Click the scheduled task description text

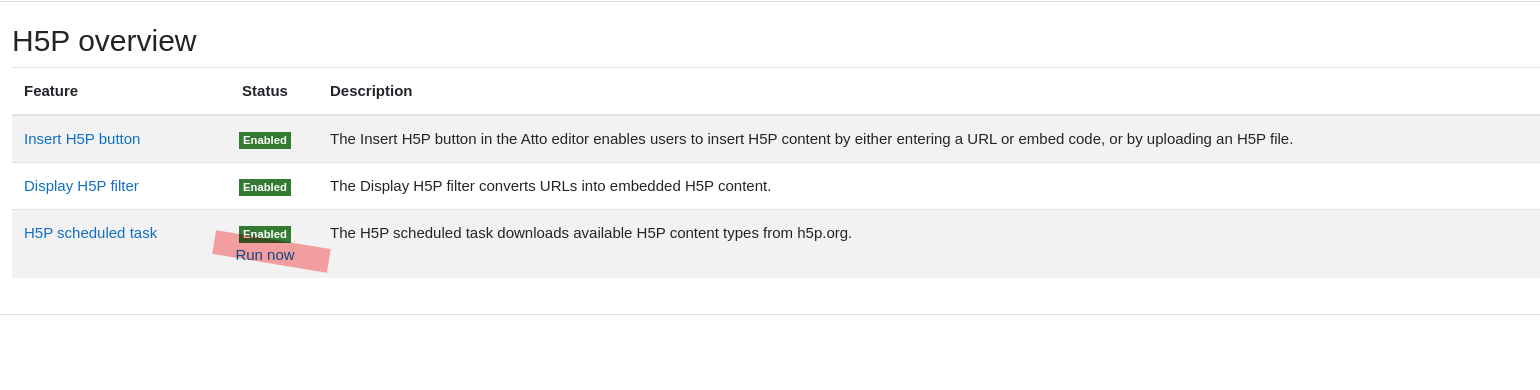(x=591, y=233)
